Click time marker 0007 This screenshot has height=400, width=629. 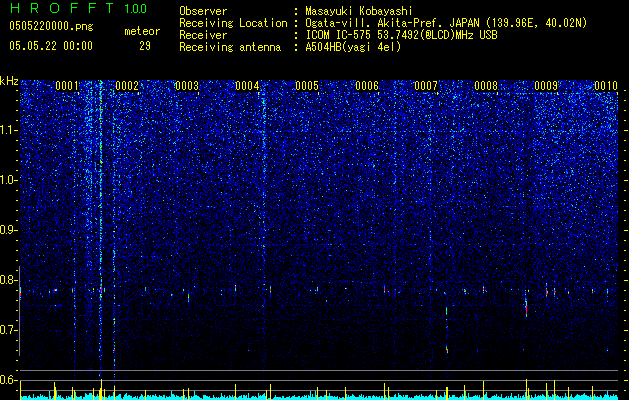426,86
